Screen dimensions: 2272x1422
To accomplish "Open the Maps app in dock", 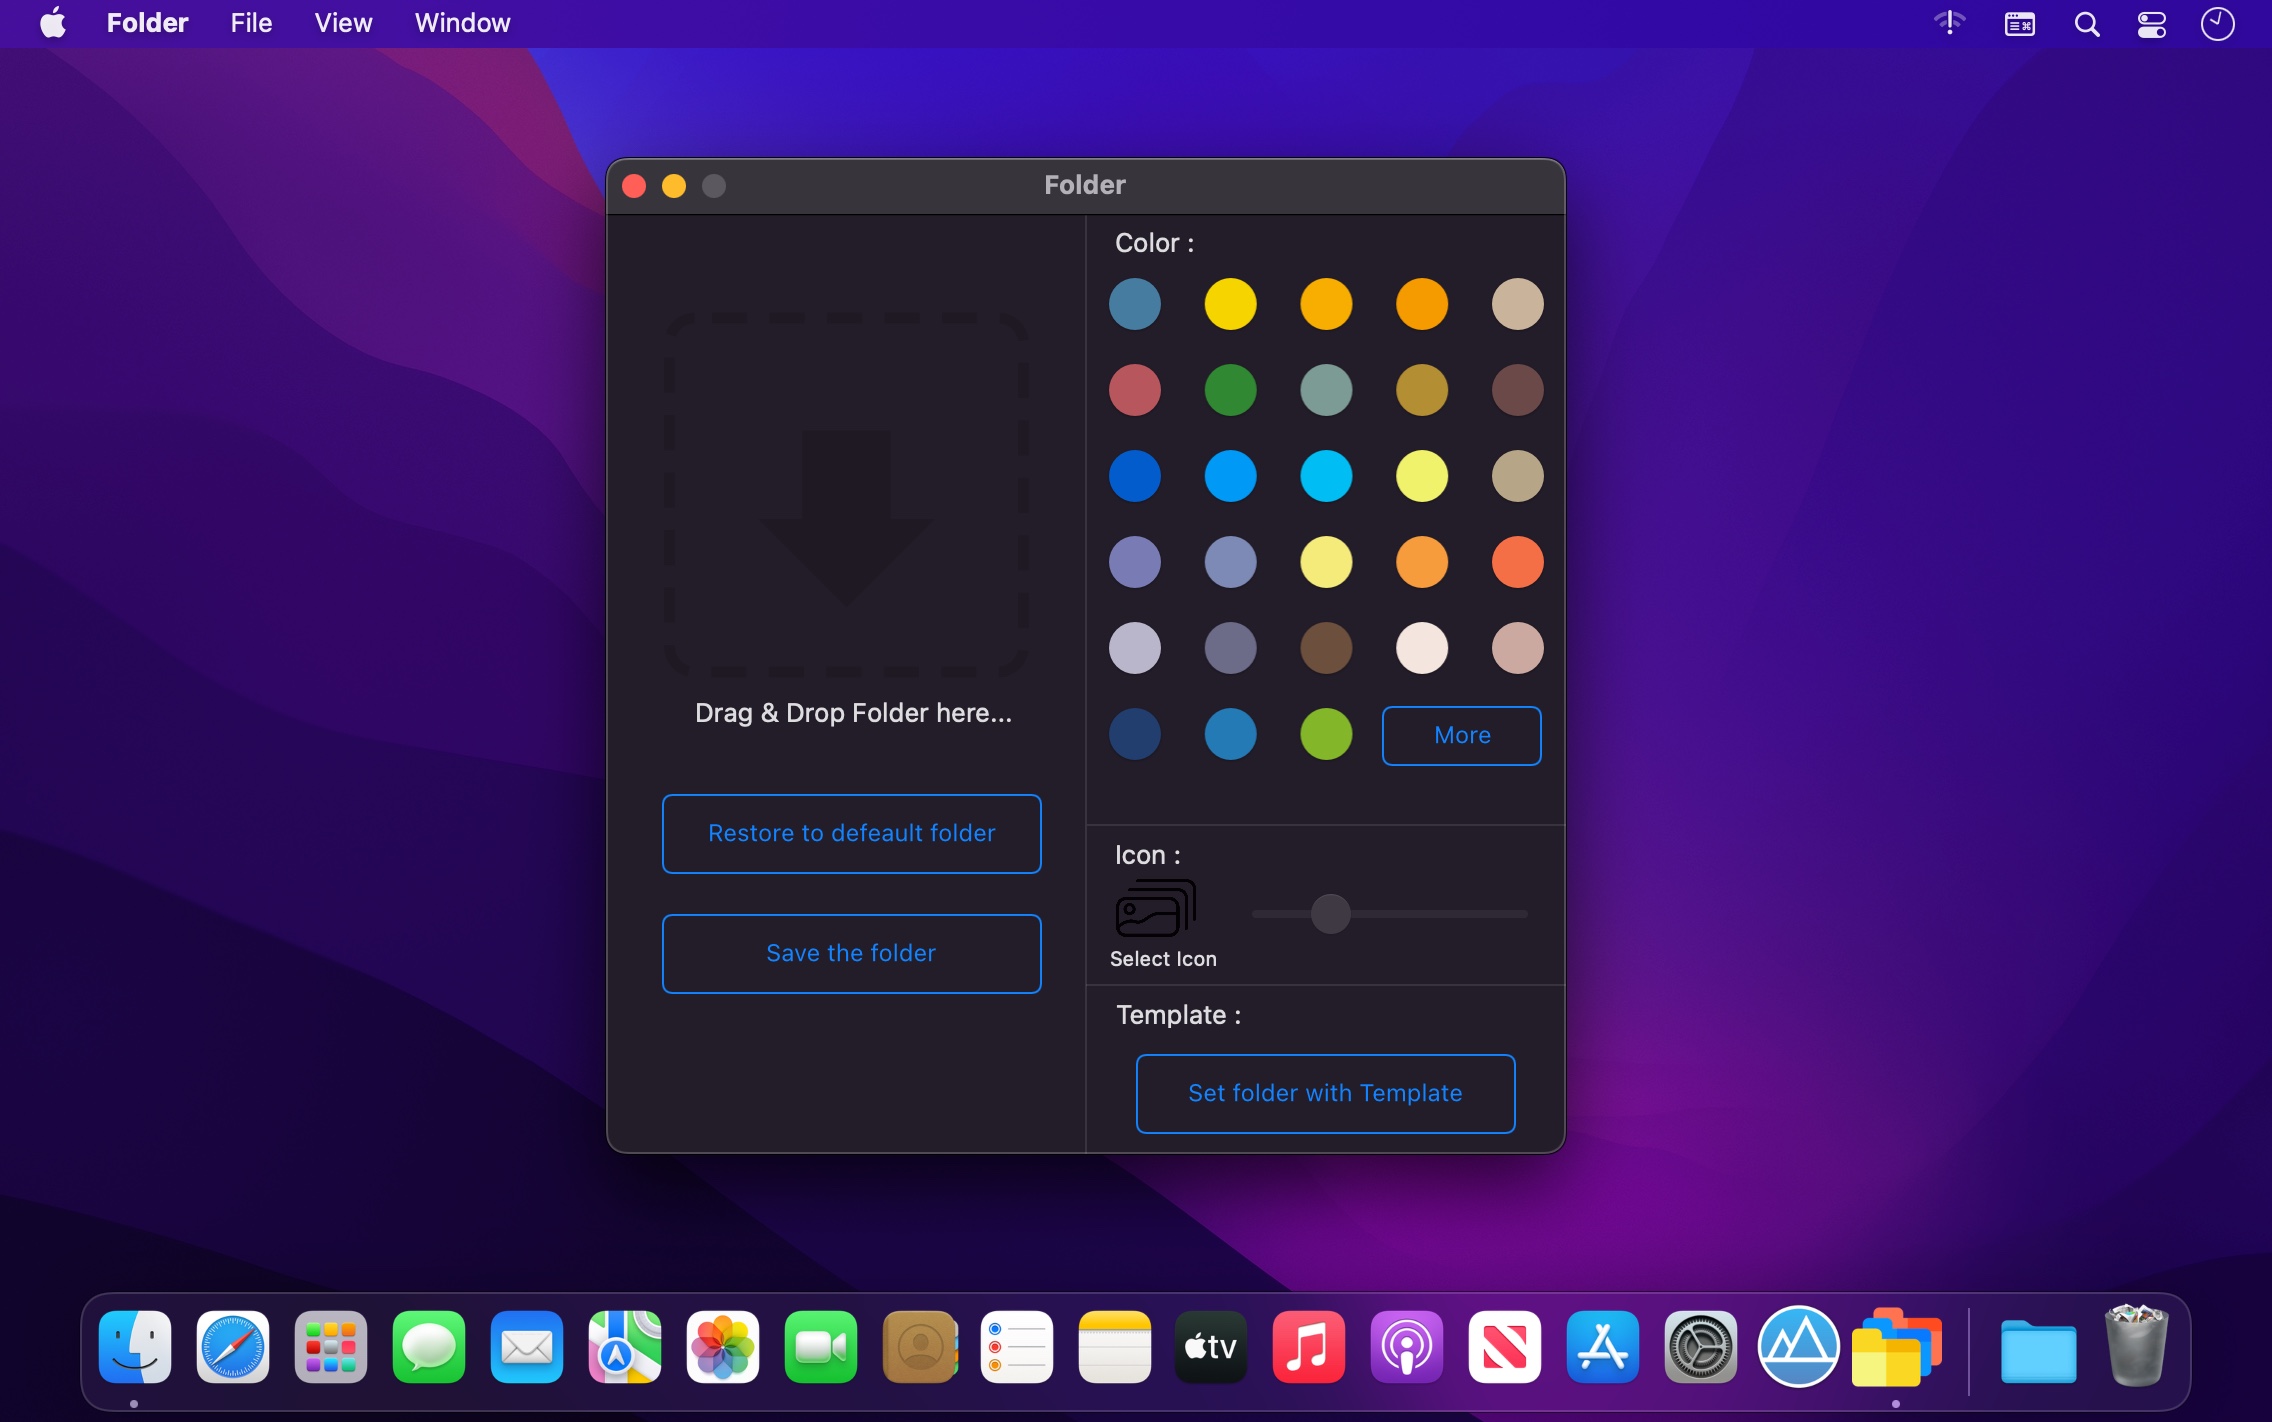I will (x=625, y=1347).
